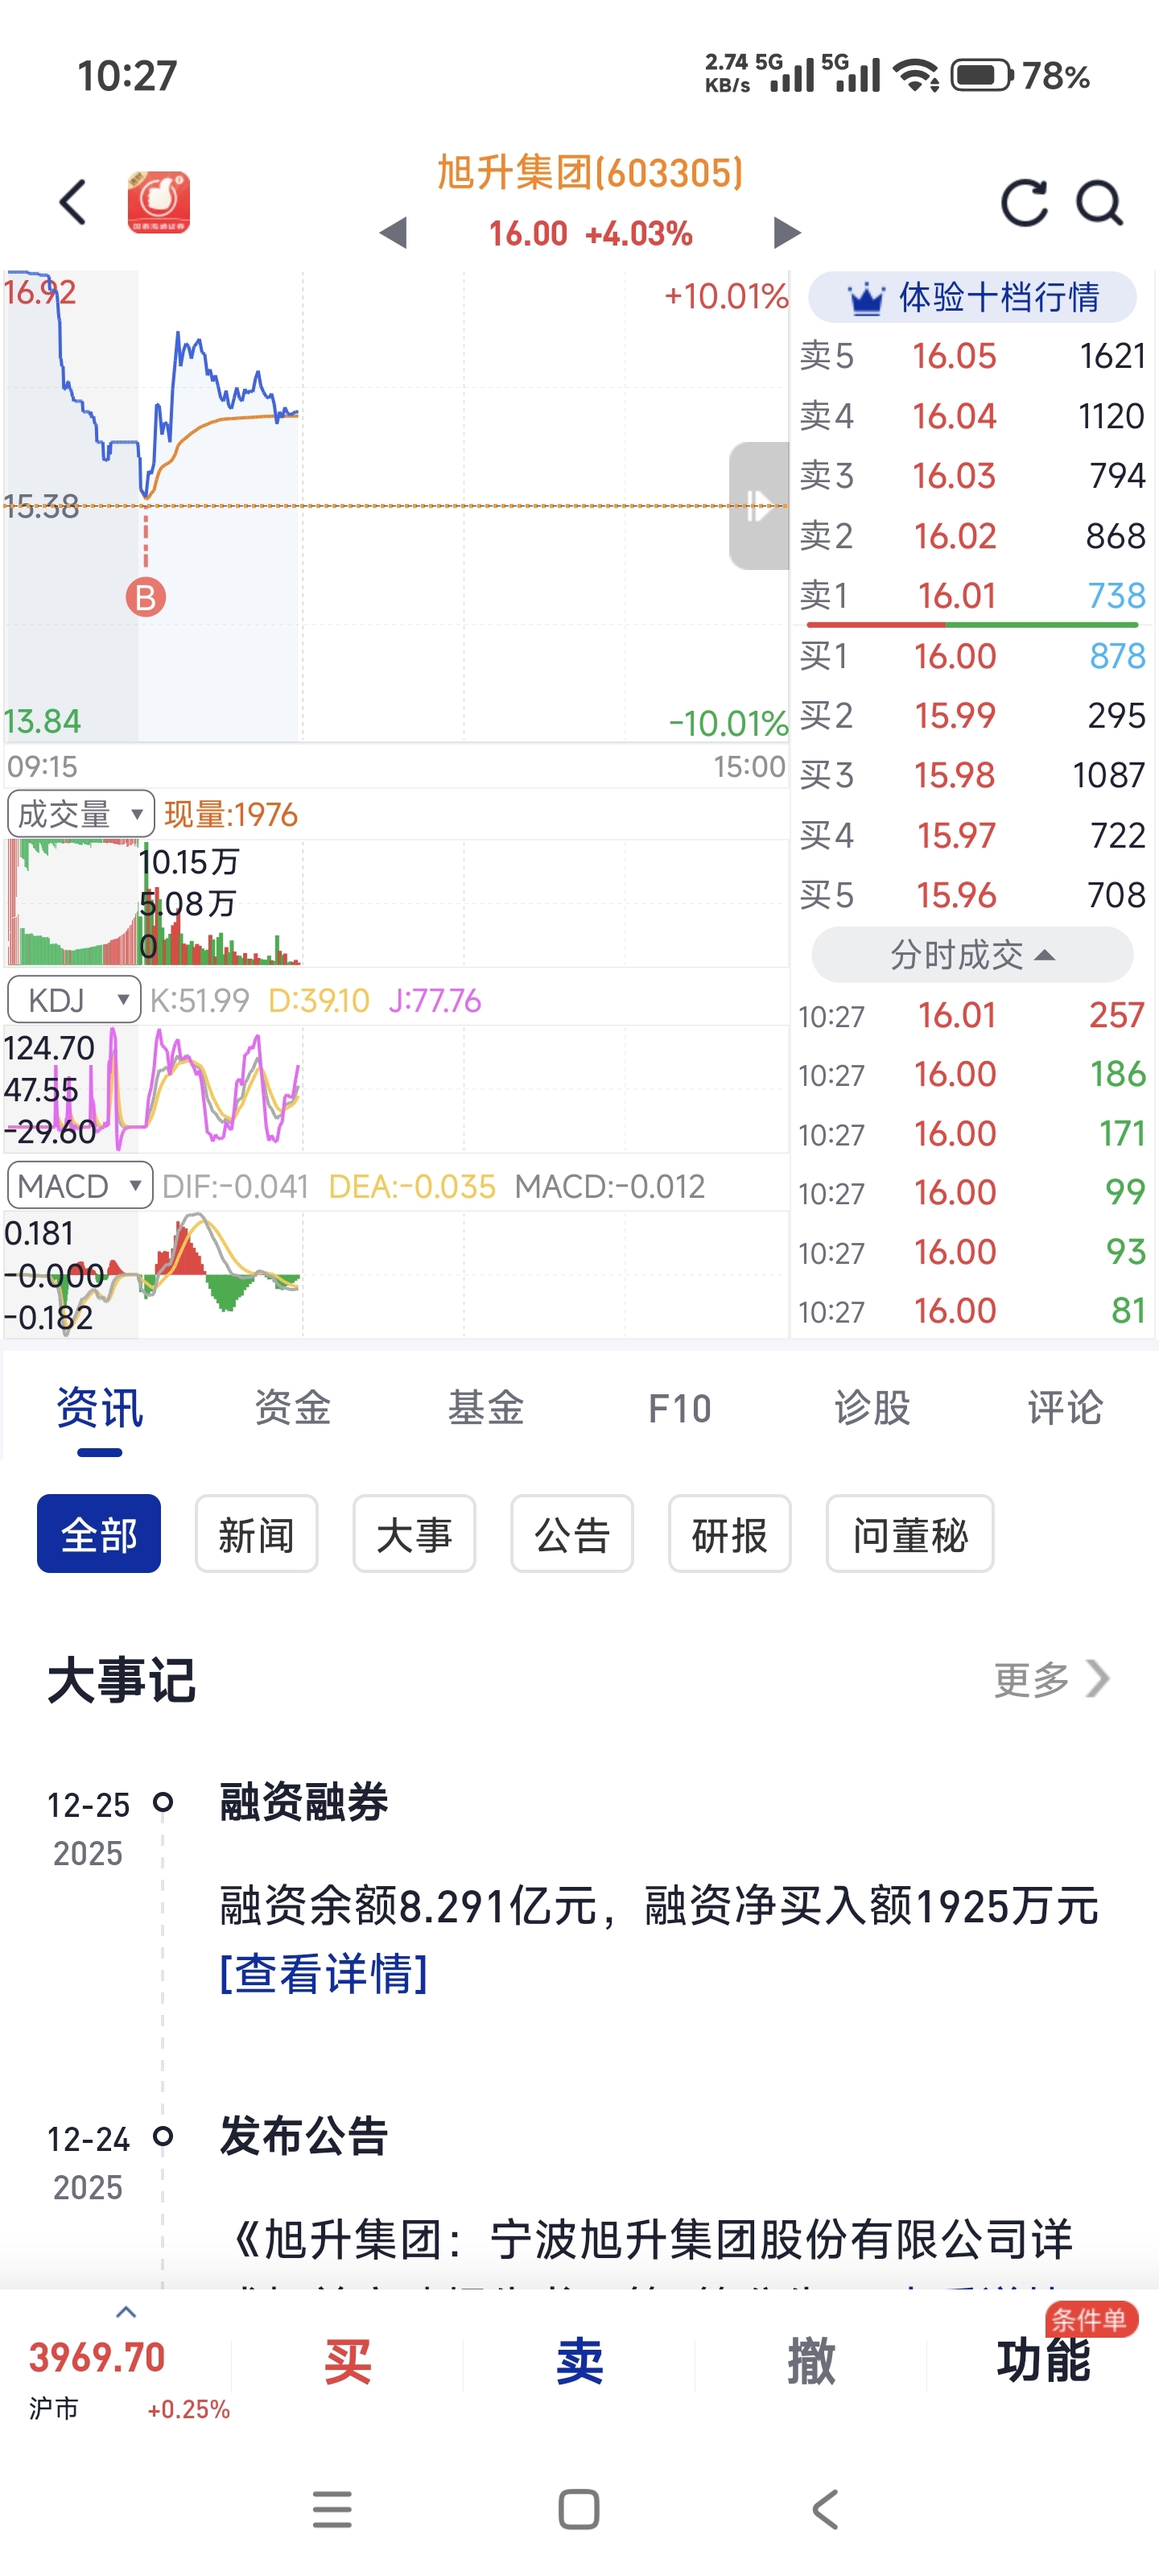Tap the back arrow icon
The height and width of the screenshot is (2576, 1159).
tap(73, 202)
